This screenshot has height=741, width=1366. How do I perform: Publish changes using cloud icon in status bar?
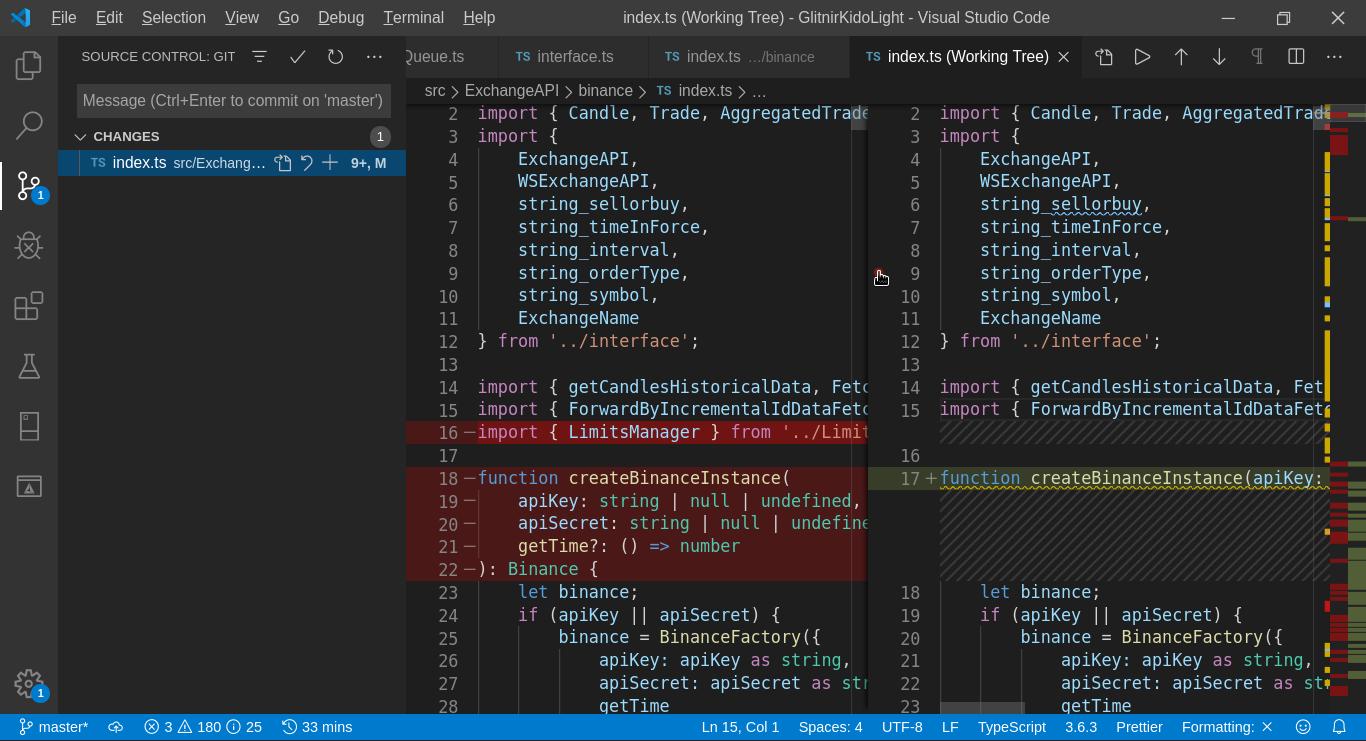(x=116, y=727)
